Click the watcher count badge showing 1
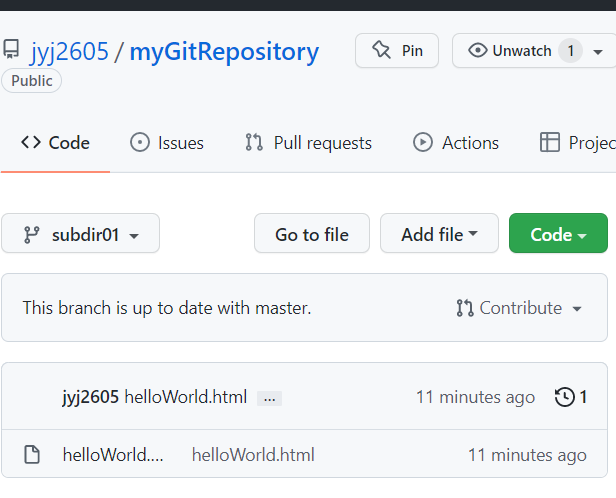Image resolution: width=616 pixels, height=498 pixels. [570, 50]
